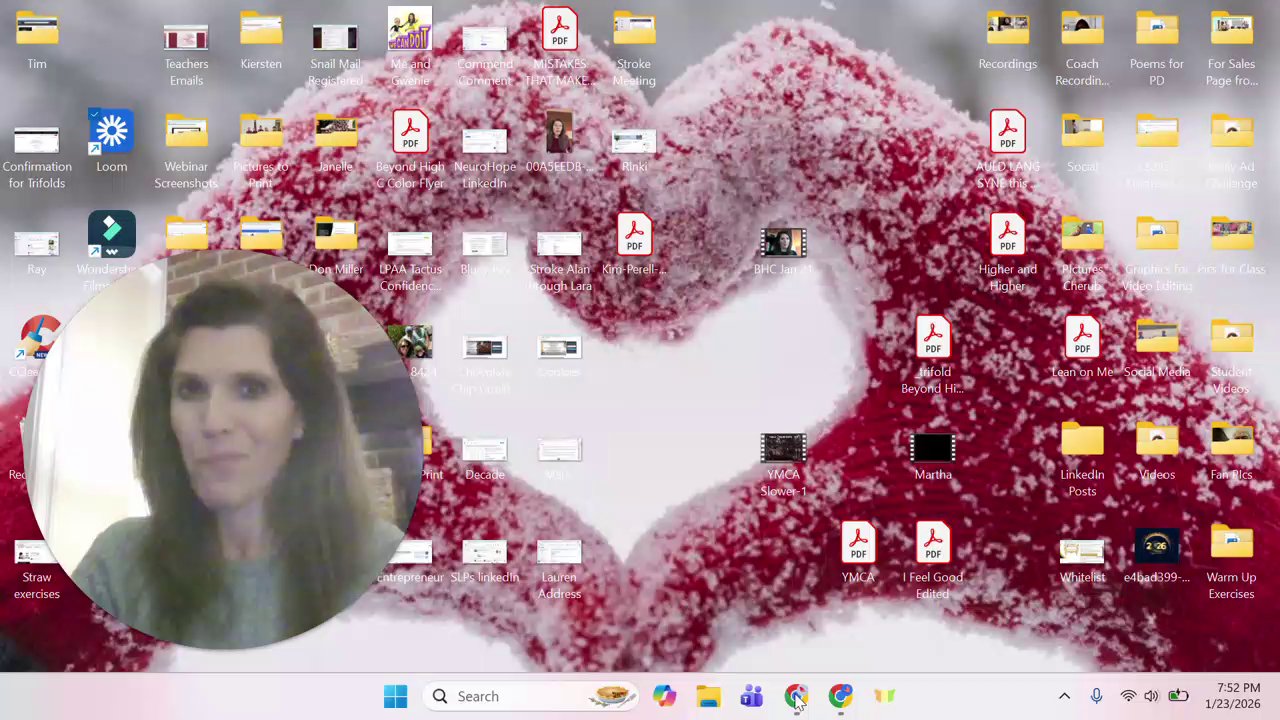The width and height of the screenshot is (1280, 720).
Task: Open the trifold Beyond Hi PDF
Action: coord(932,356)
